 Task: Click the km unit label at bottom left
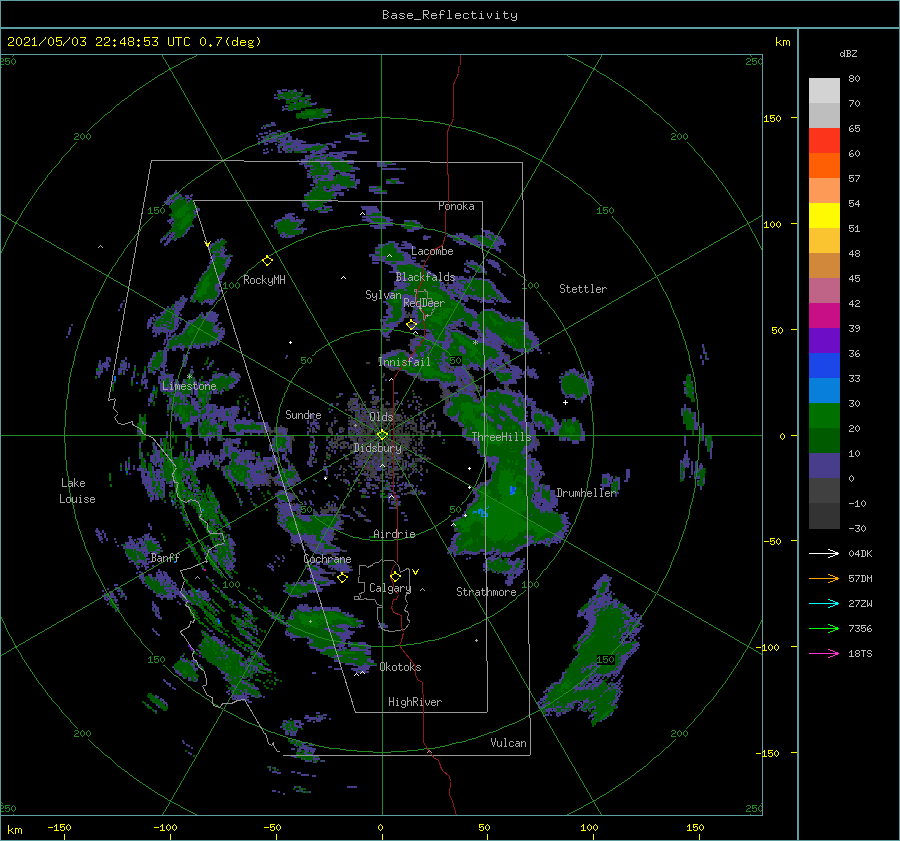tap(14, 830)
